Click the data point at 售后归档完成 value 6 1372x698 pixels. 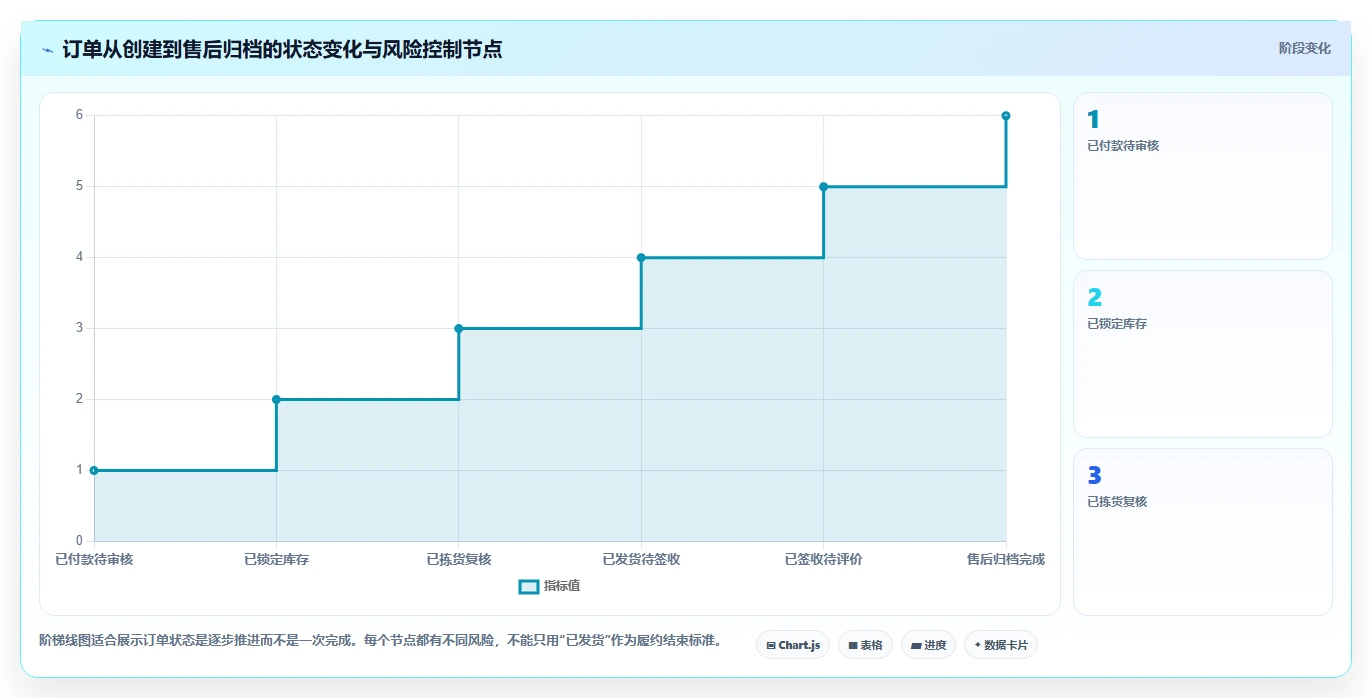(1006, 115)
